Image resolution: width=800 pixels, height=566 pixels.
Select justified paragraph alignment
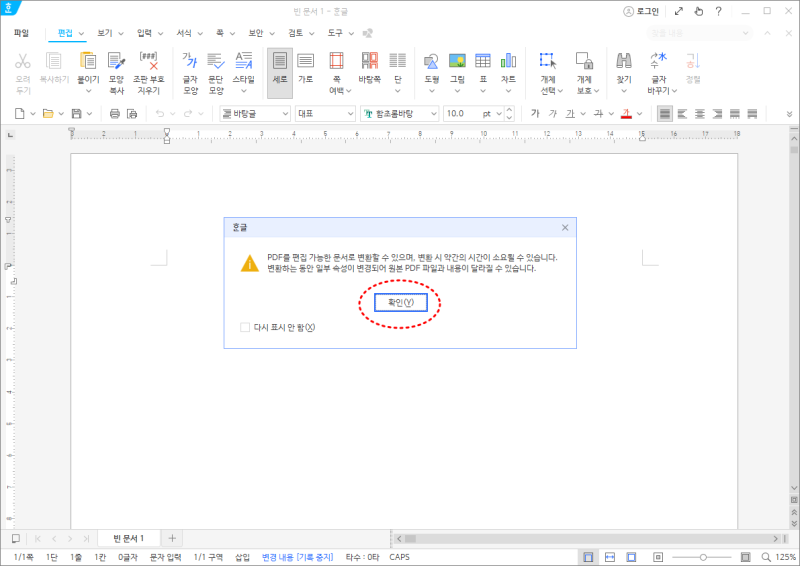664,113
